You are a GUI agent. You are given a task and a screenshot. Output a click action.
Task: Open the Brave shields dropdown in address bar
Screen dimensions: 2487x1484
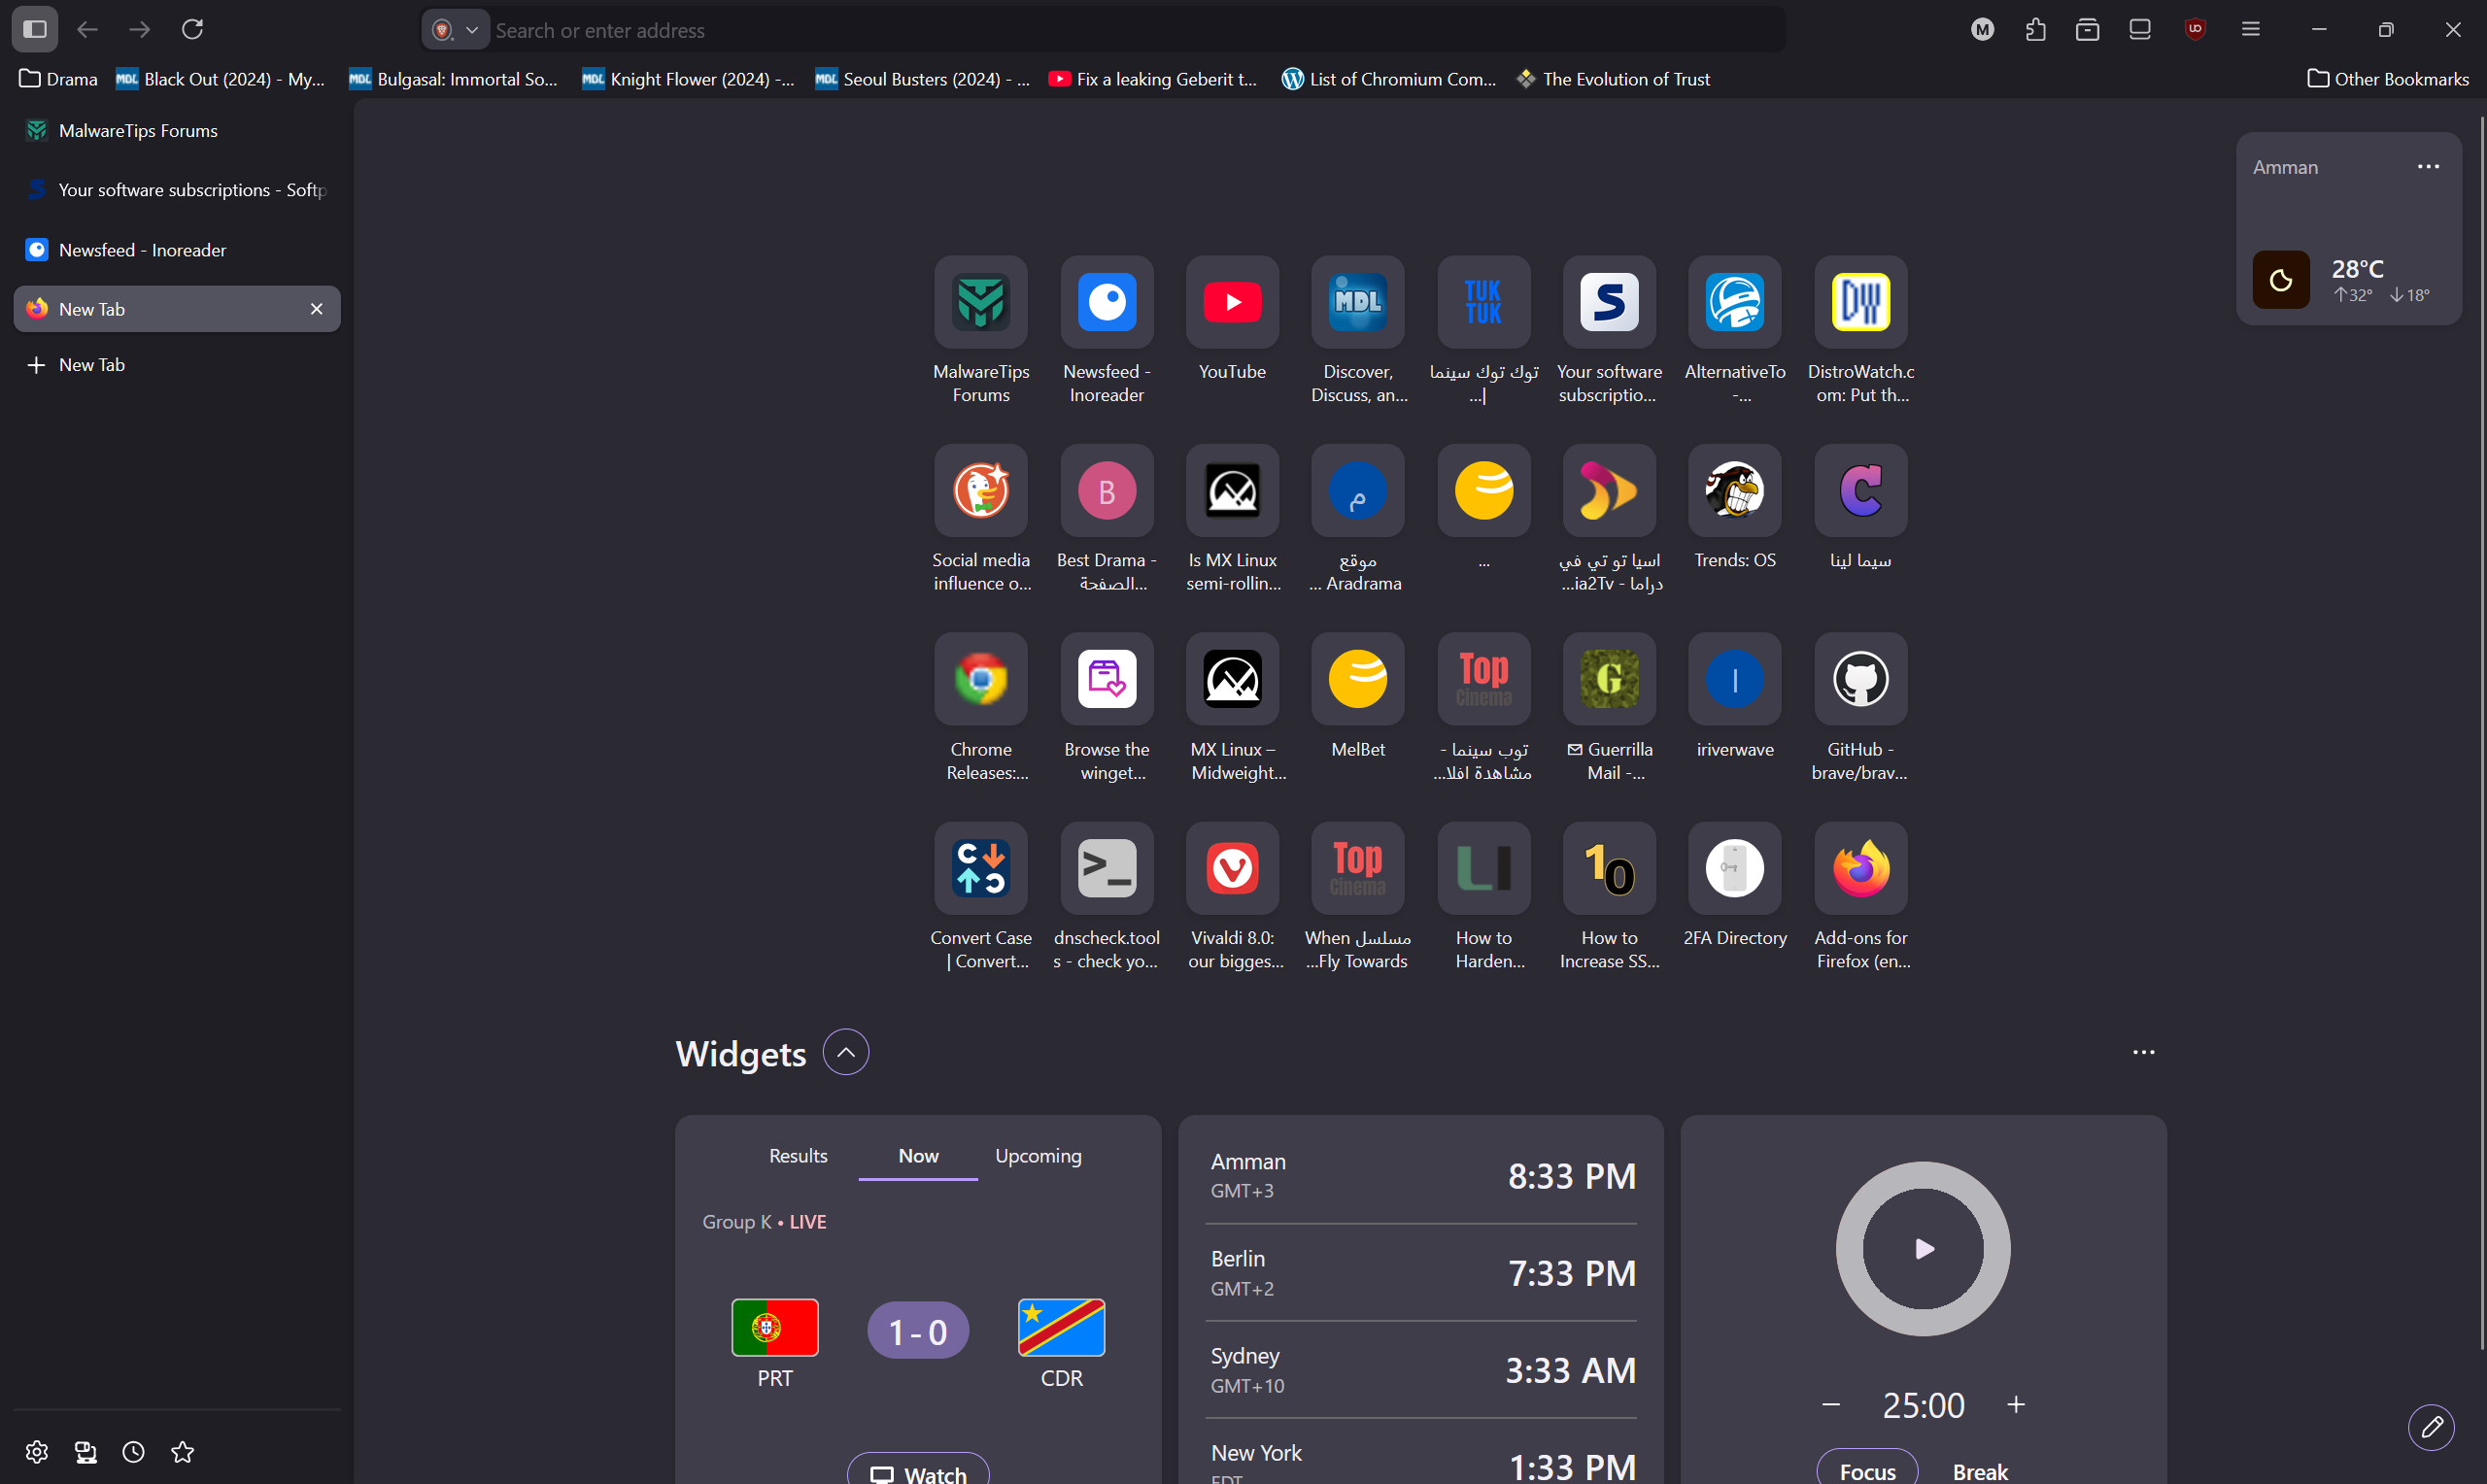(x=455, y=30)
